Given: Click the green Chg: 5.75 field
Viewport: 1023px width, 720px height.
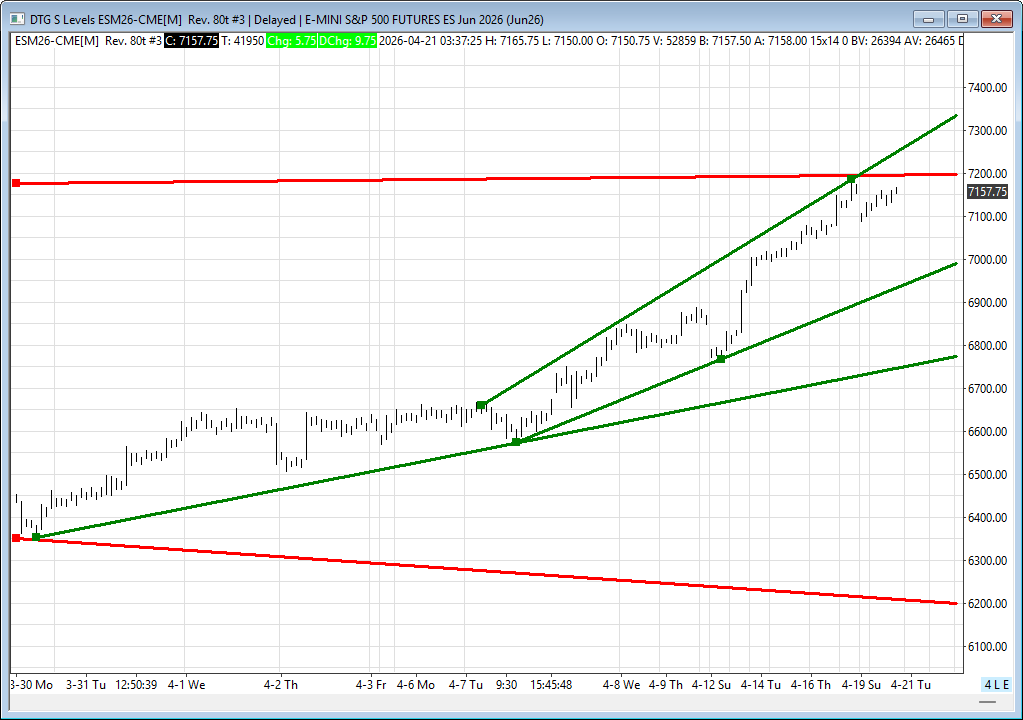Looking at the screenshot, I should click(x=292, y=40).
